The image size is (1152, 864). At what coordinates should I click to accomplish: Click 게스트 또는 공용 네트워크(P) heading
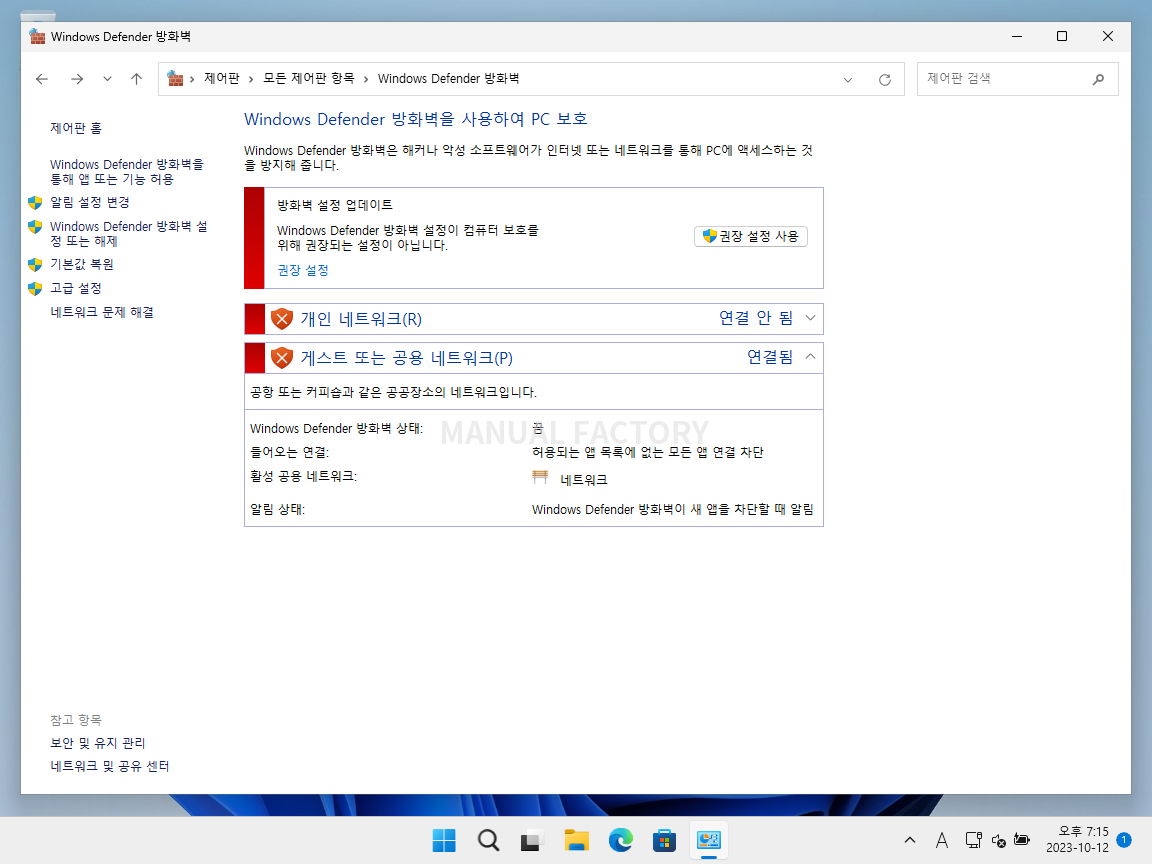(x=406, y=358)
